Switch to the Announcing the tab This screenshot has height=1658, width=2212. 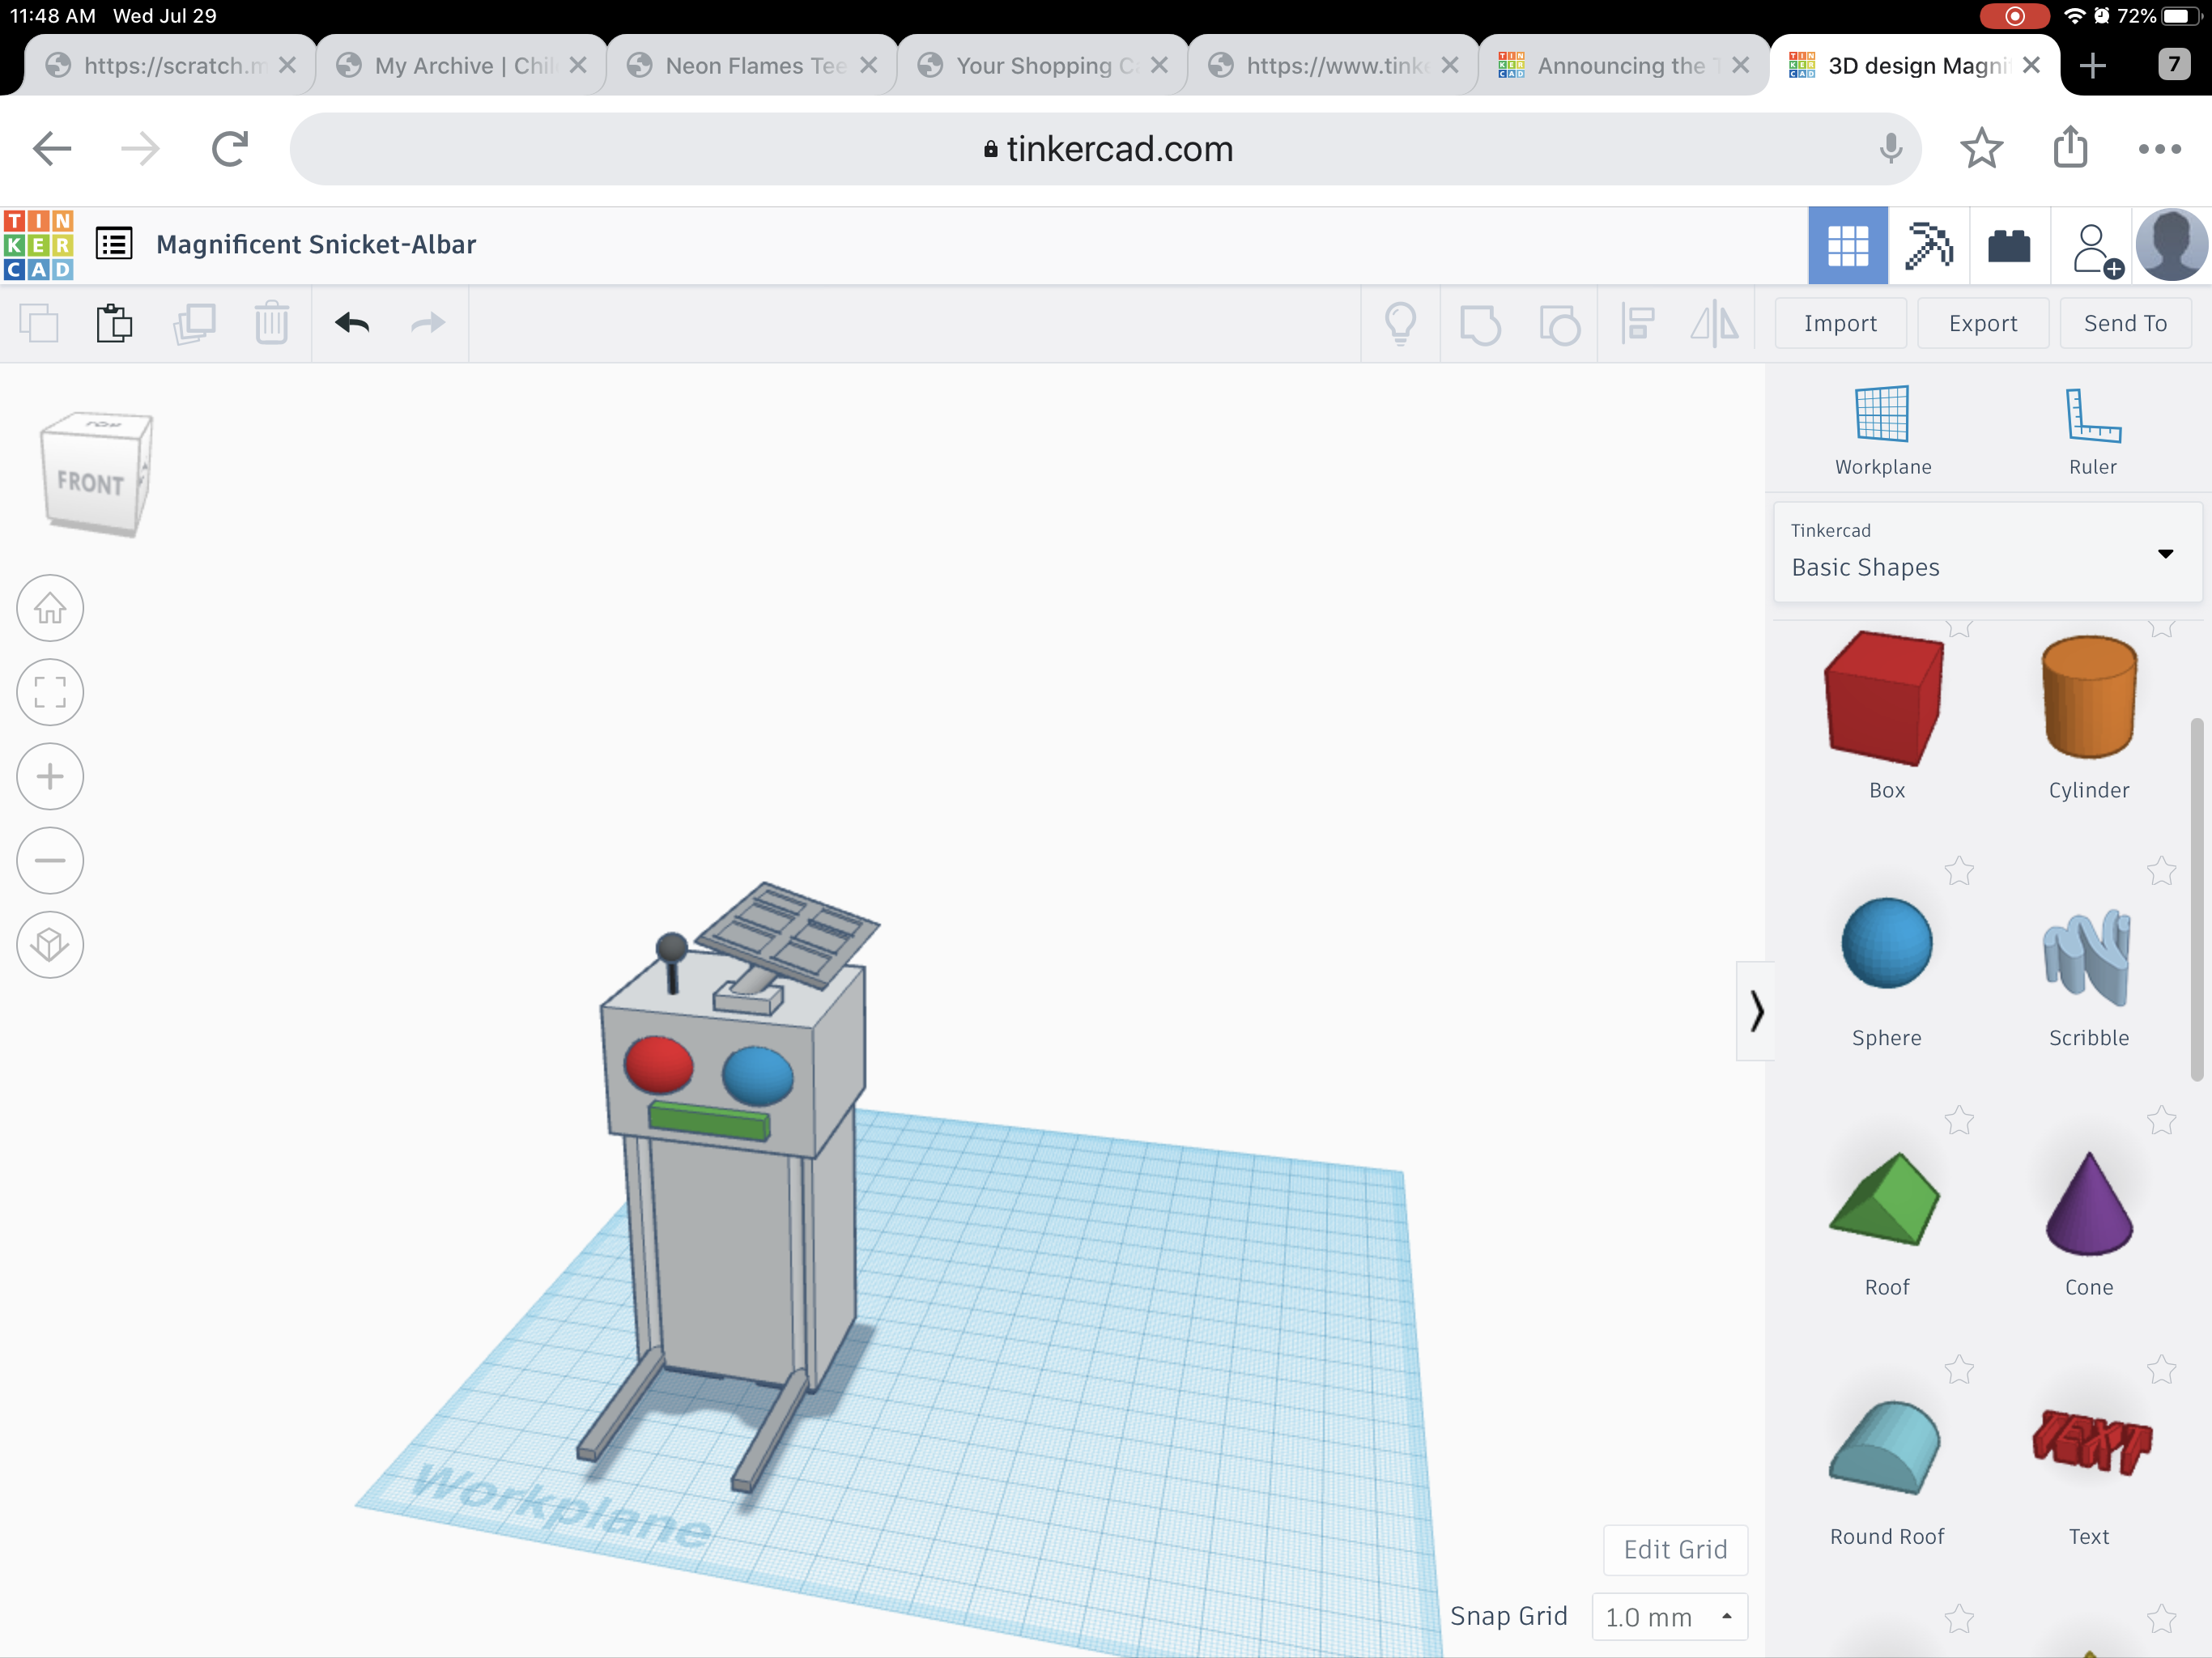[1624, 66]
